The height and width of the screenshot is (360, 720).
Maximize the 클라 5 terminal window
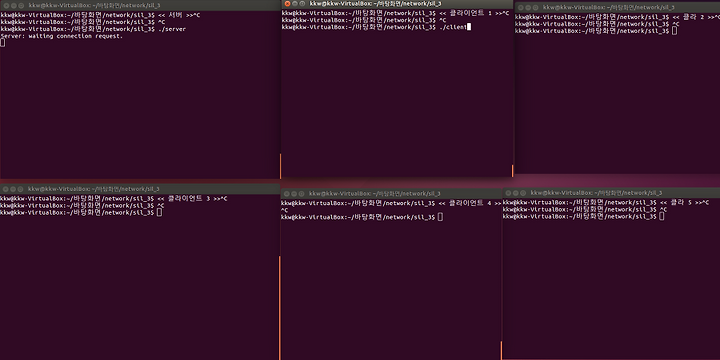(523, 193)
